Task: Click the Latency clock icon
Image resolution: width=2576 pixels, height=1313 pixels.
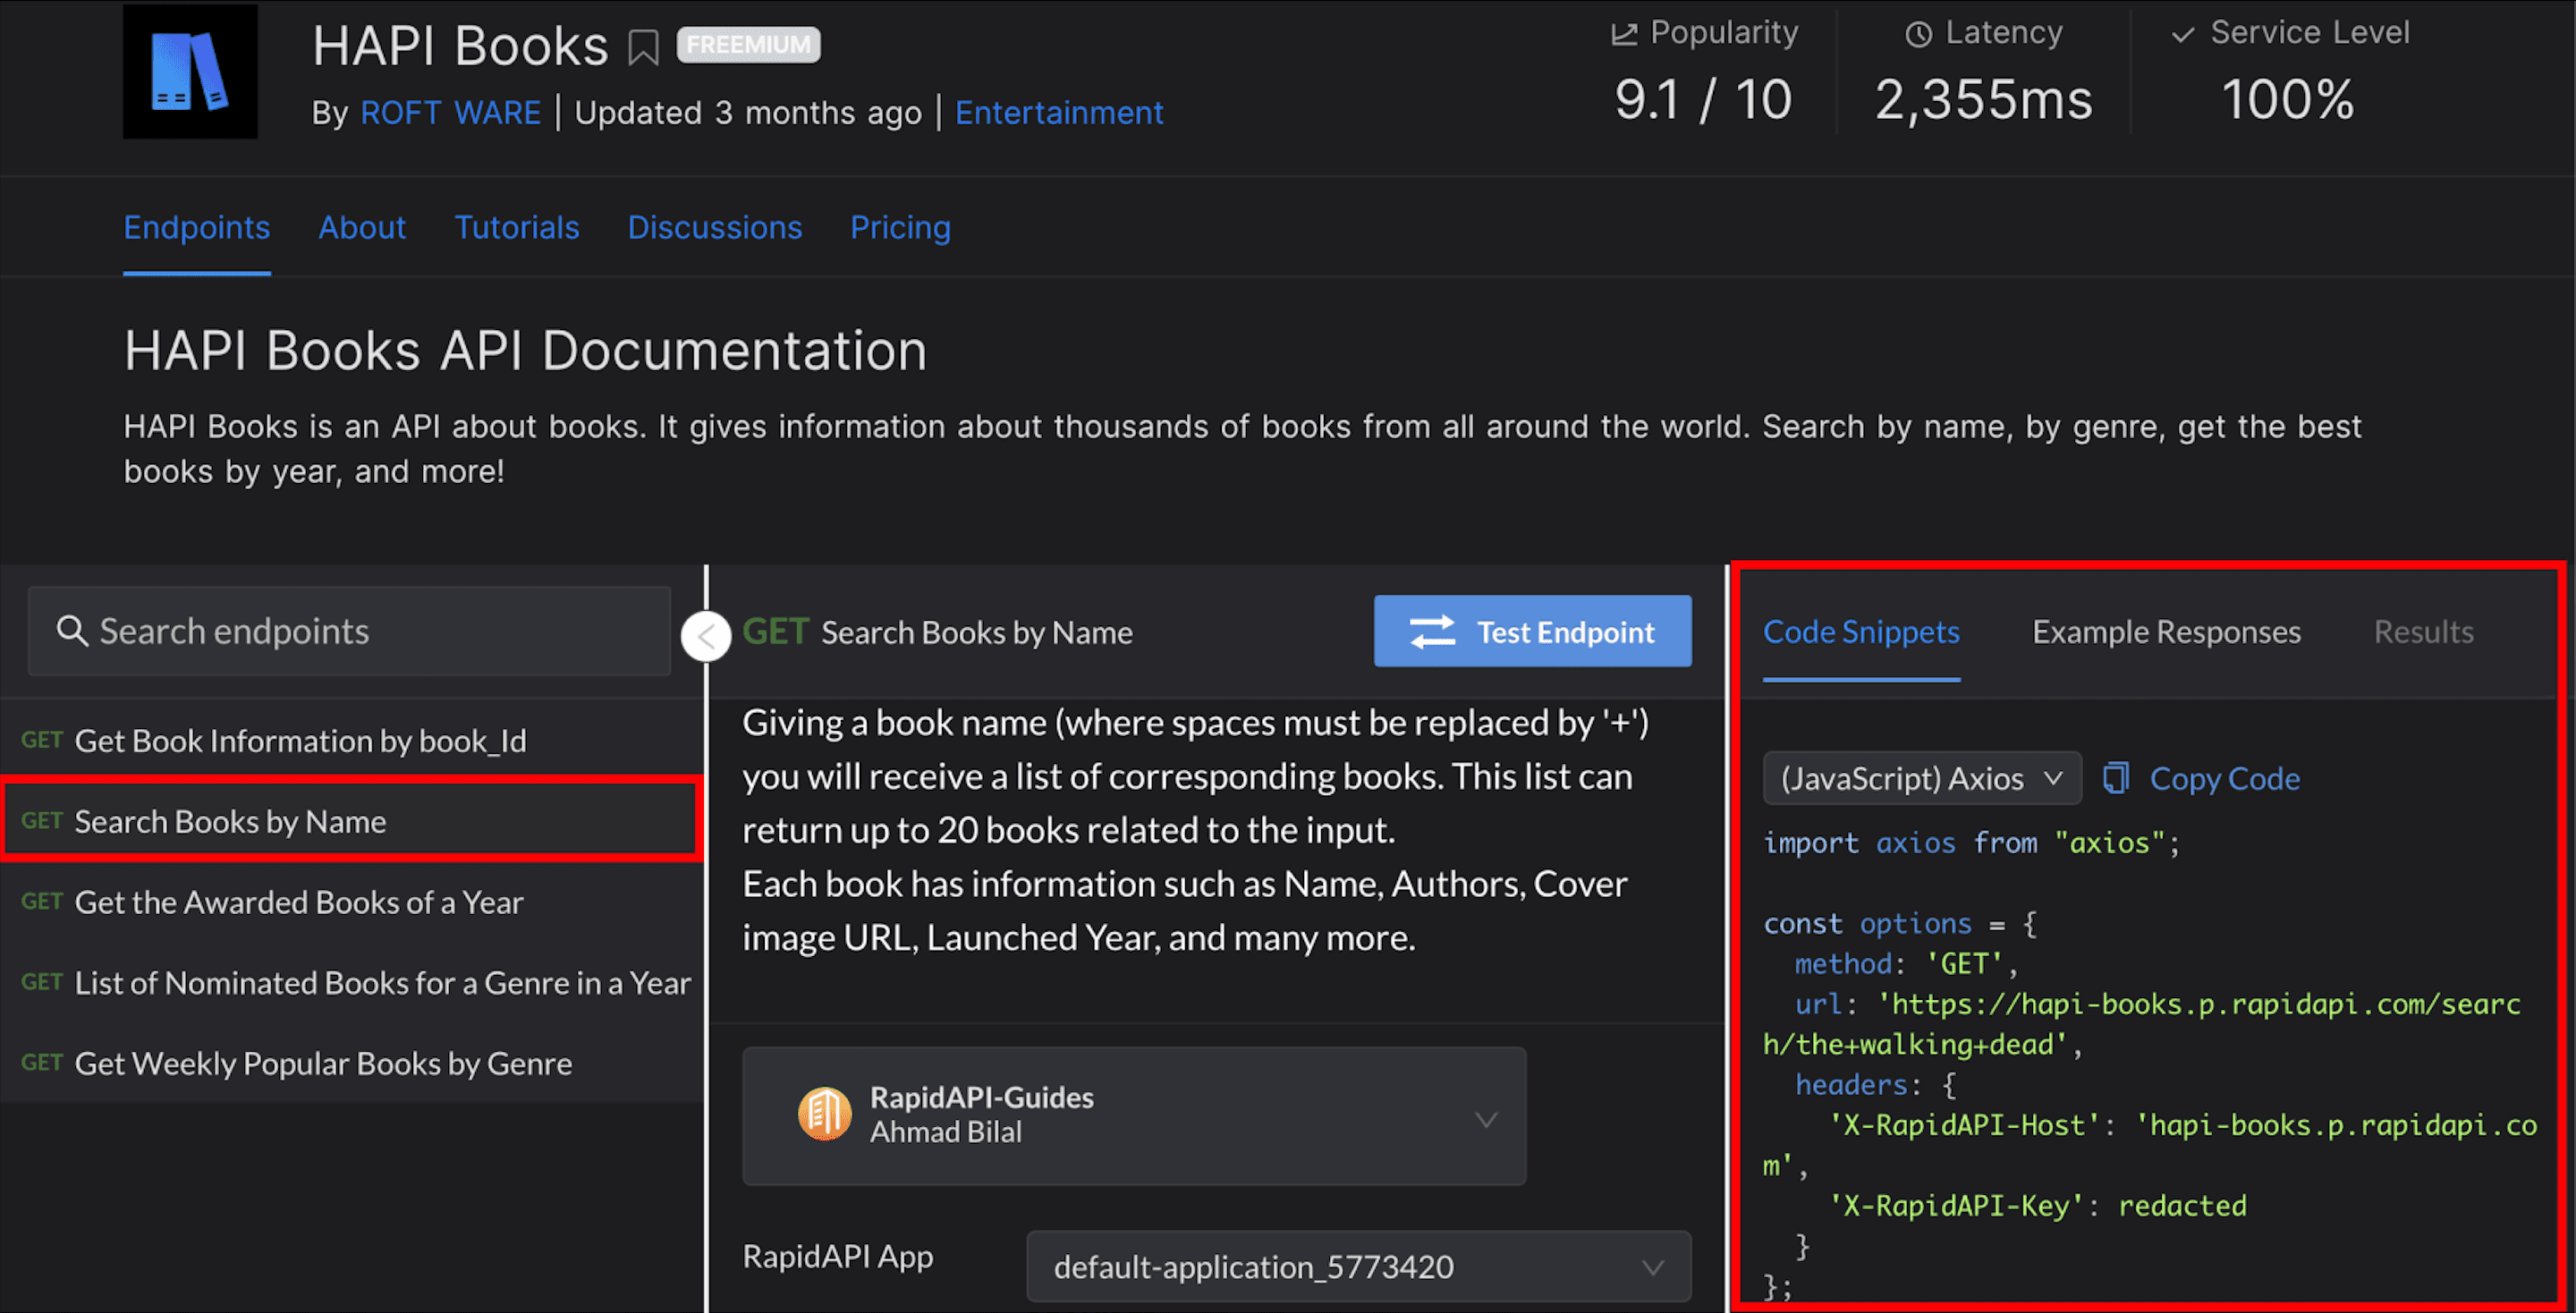Action: (1918, 34)
